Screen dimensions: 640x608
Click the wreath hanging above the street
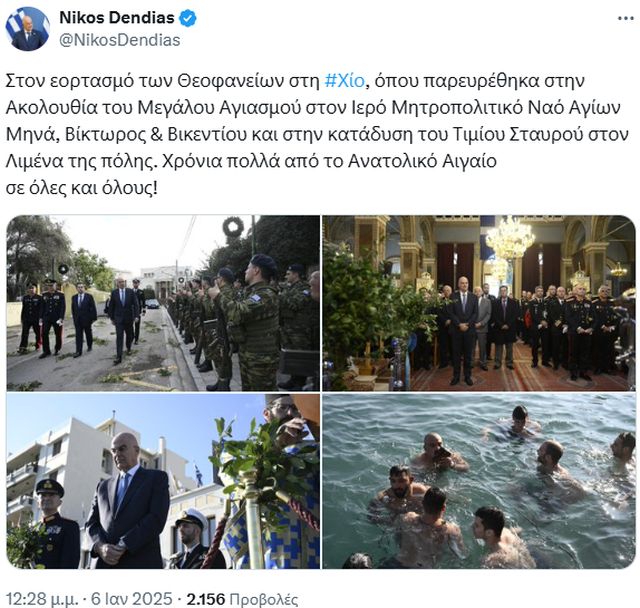tap(233, 227)
